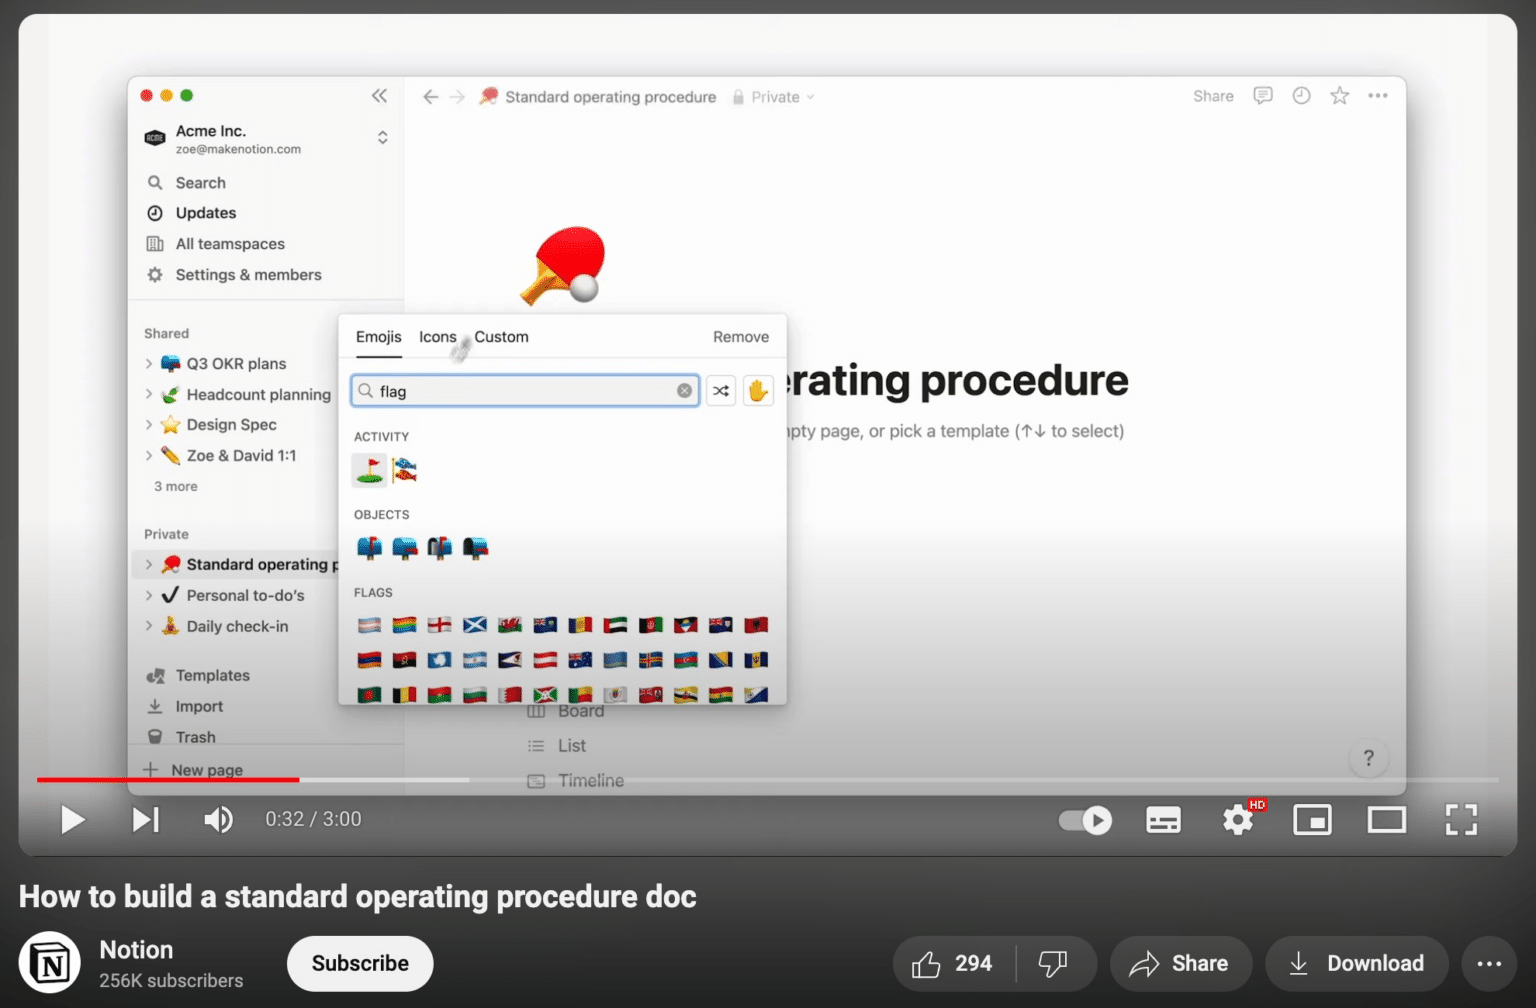Open the skin tone hand selector
This screenshot has width=1536, height=1008.
(758, 390)
